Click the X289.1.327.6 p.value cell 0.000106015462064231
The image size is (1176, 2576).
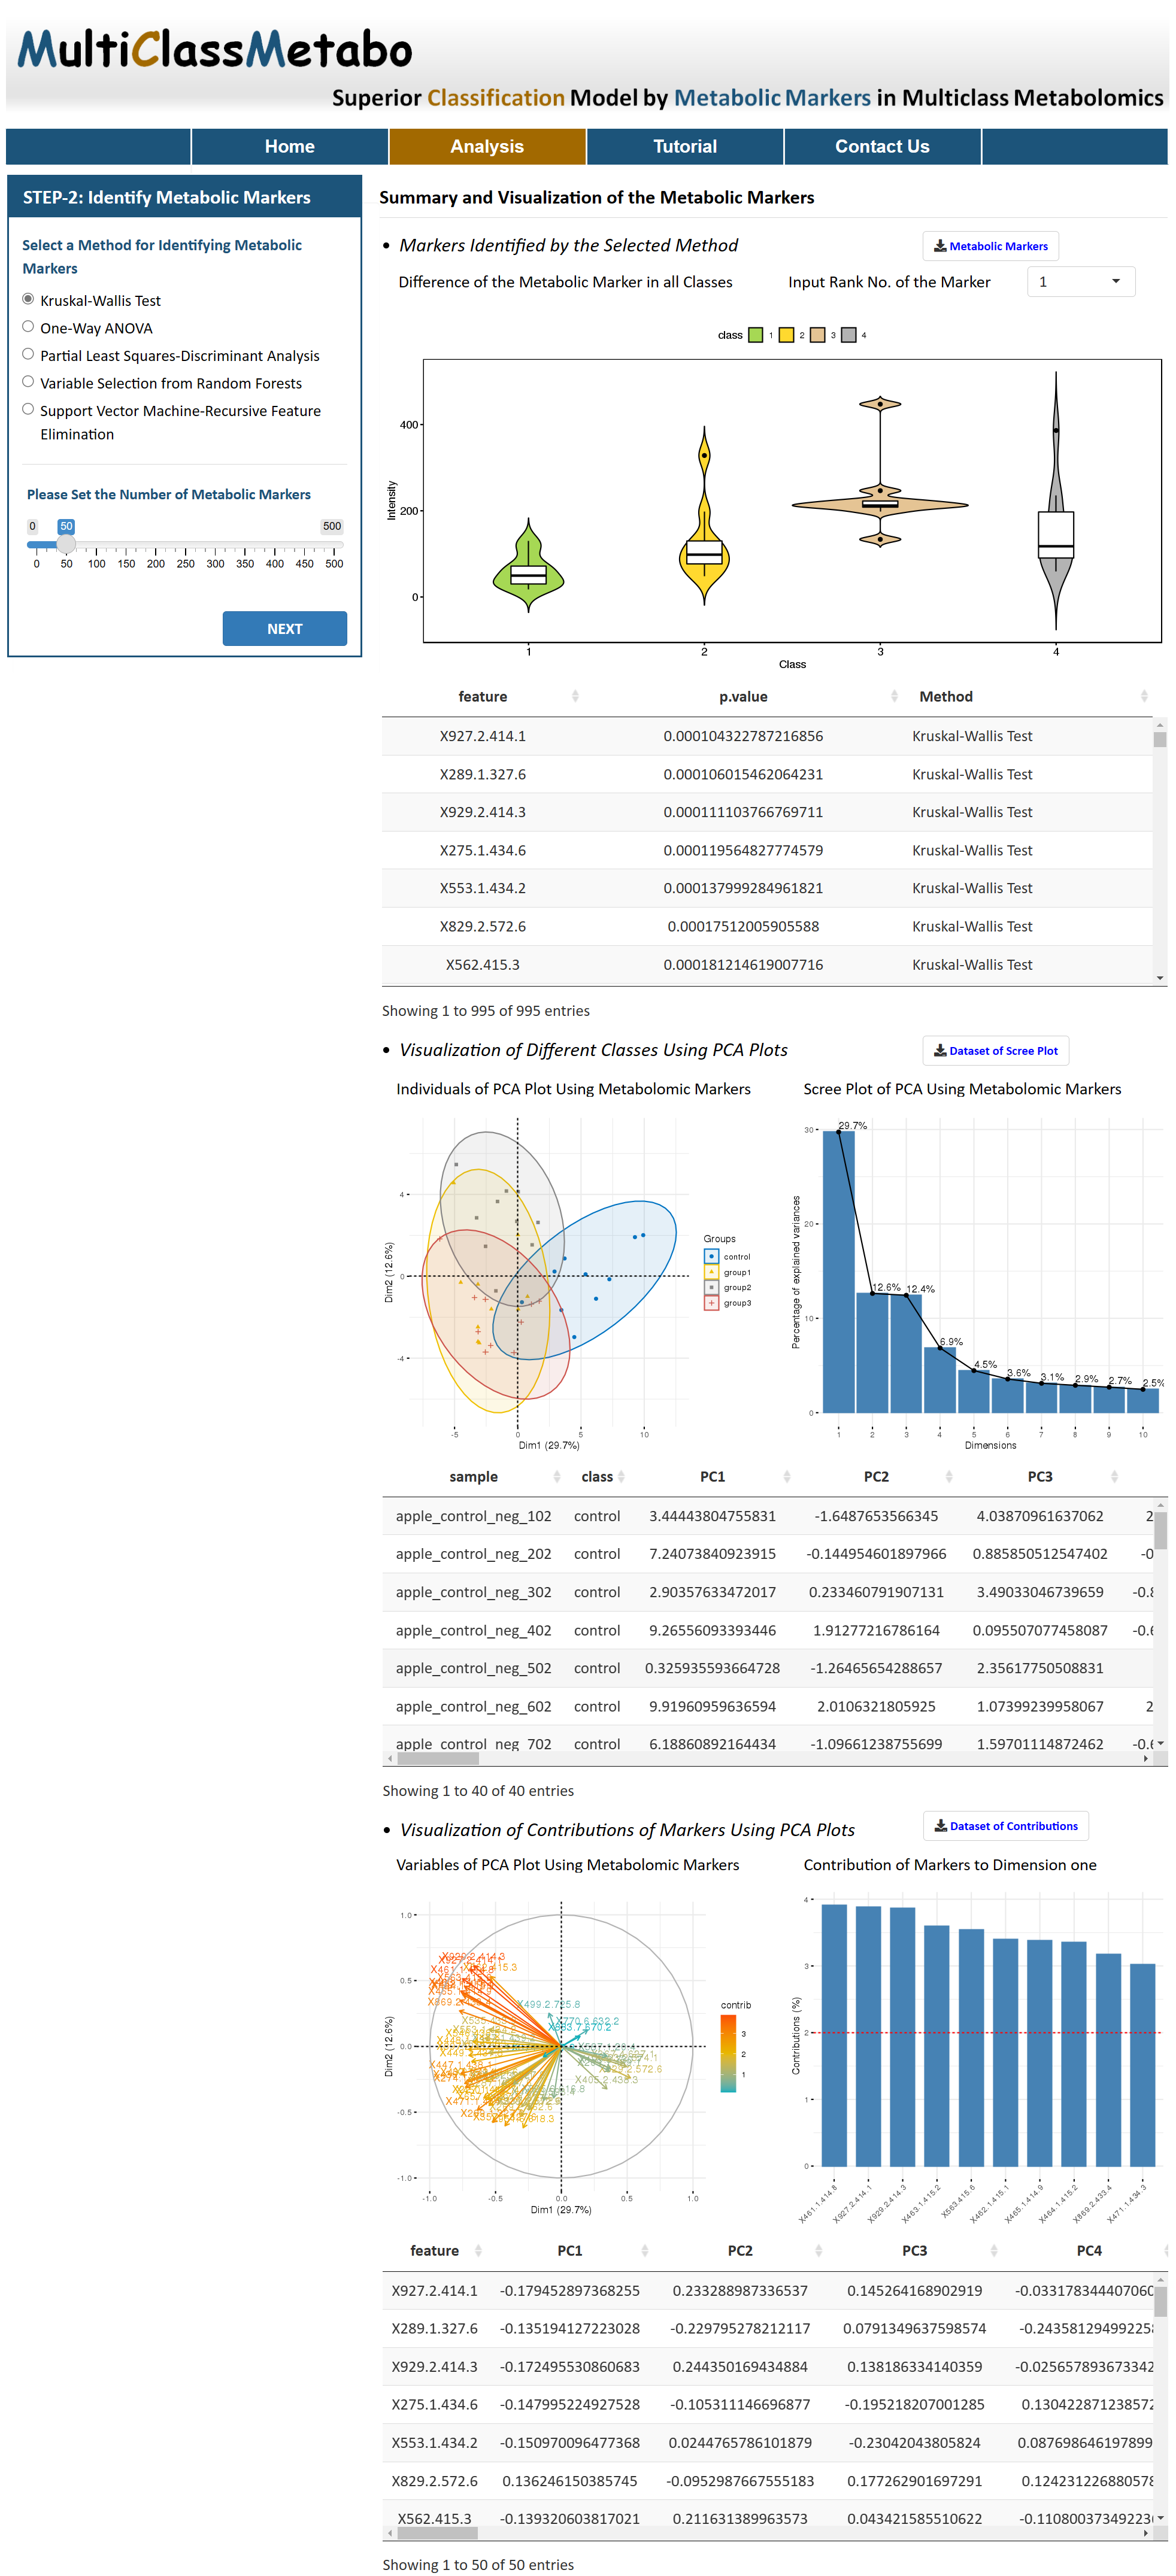click(743, 774)
